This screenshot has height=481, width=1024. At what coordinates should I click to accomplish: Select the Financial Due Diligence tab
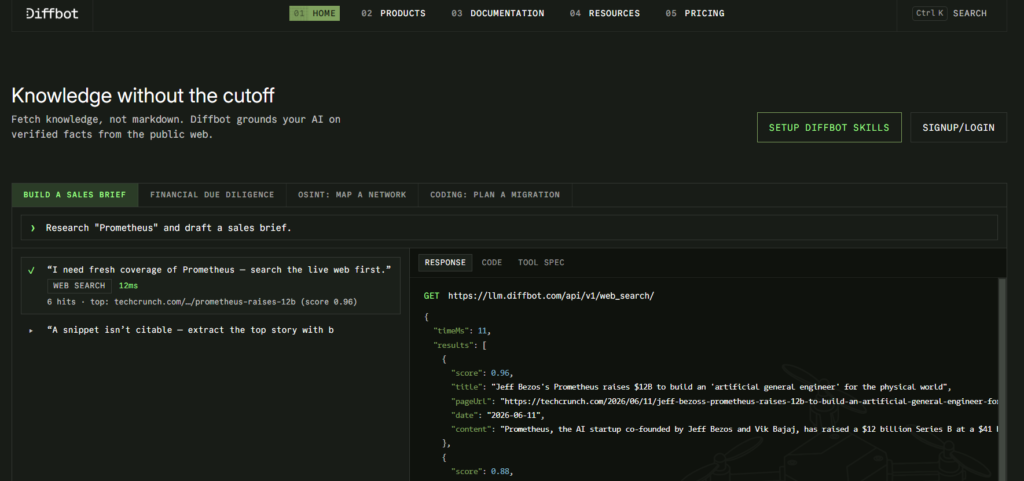point(212,194)
